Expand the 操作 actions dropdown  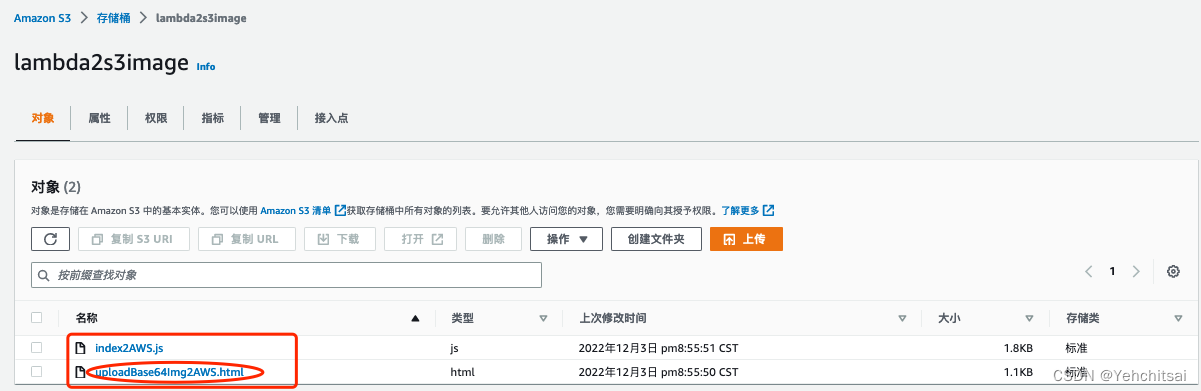pos(566,239)
